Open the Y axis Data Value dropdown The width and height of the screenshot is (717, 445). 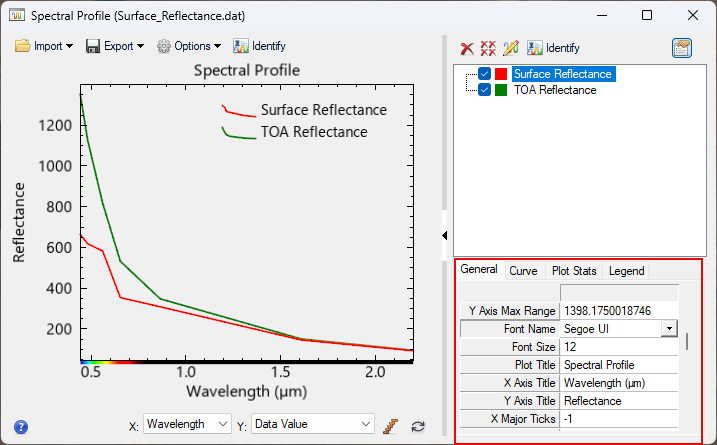coord(313,424)
